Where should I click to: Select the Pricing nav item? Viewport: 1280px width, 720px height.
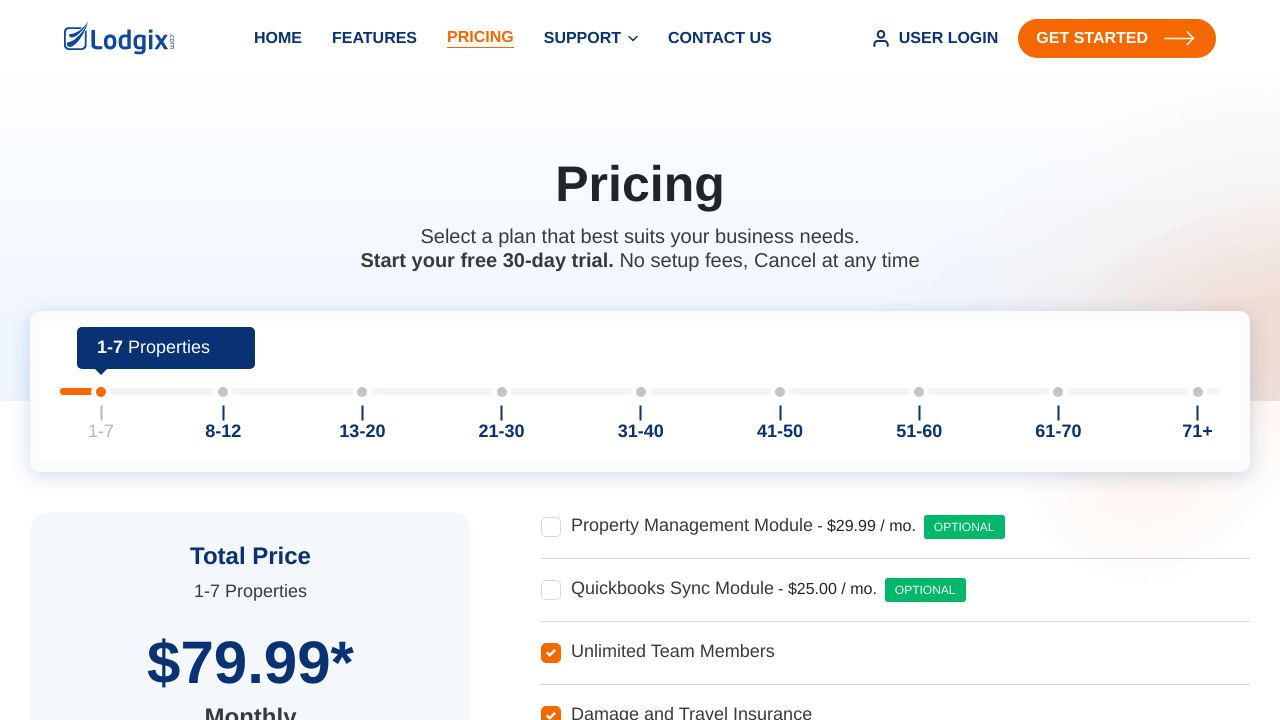pos(480,37)
